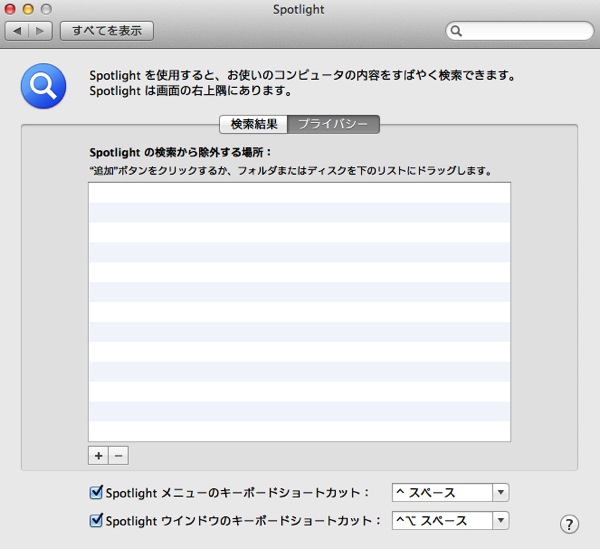Close the Spotlight preferences window

pyautogui.click(x=10, y=9)
